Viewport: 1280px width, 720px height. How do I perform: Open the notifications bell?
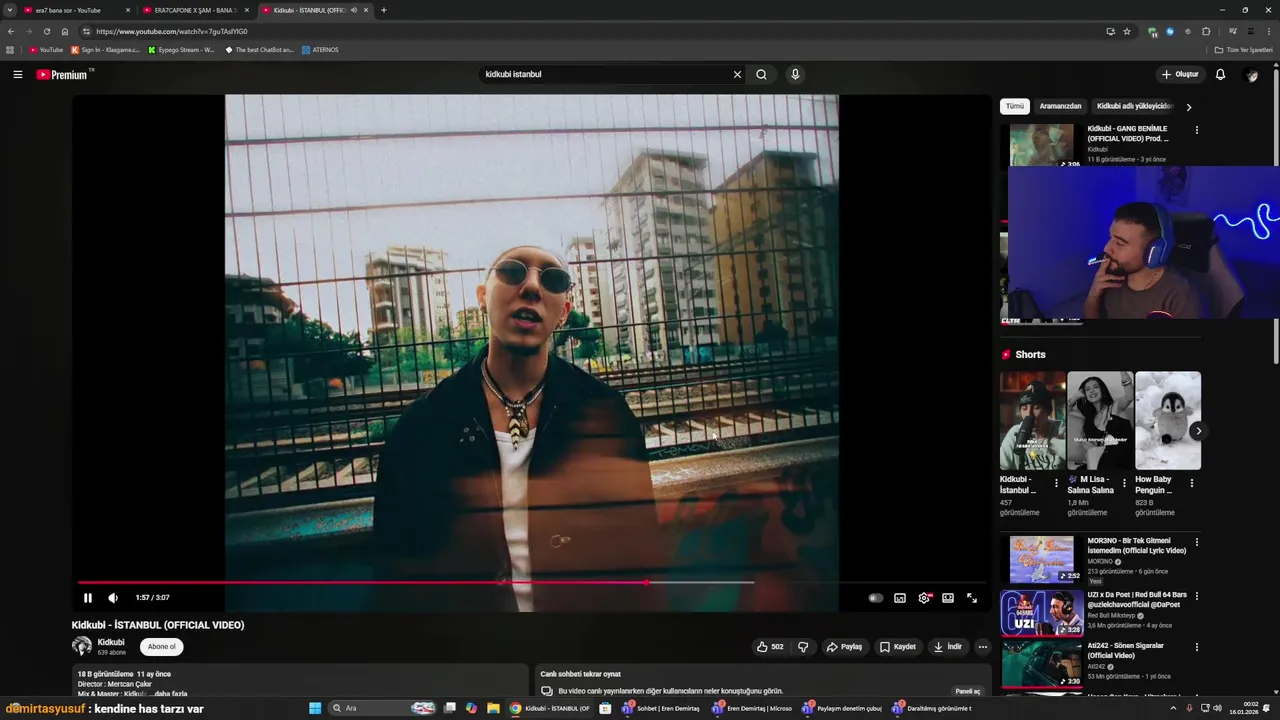[x=1220, y=74]
